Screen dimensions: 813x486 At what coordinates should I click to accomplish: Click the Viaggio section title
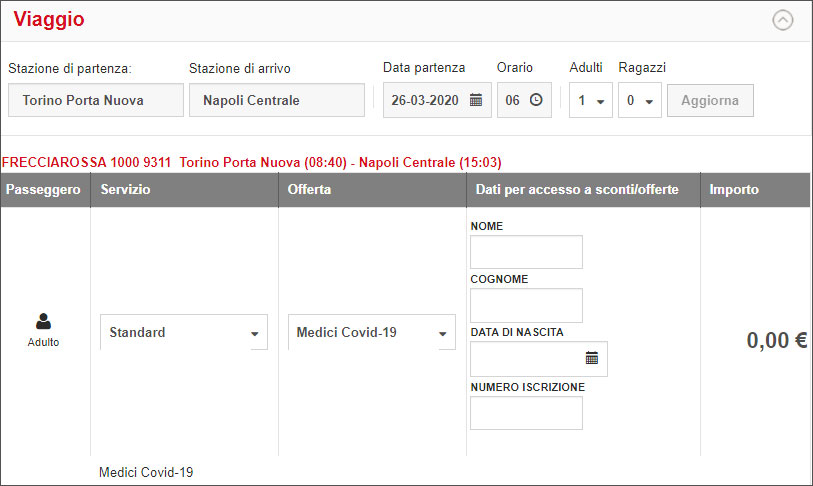coord(49,19)
